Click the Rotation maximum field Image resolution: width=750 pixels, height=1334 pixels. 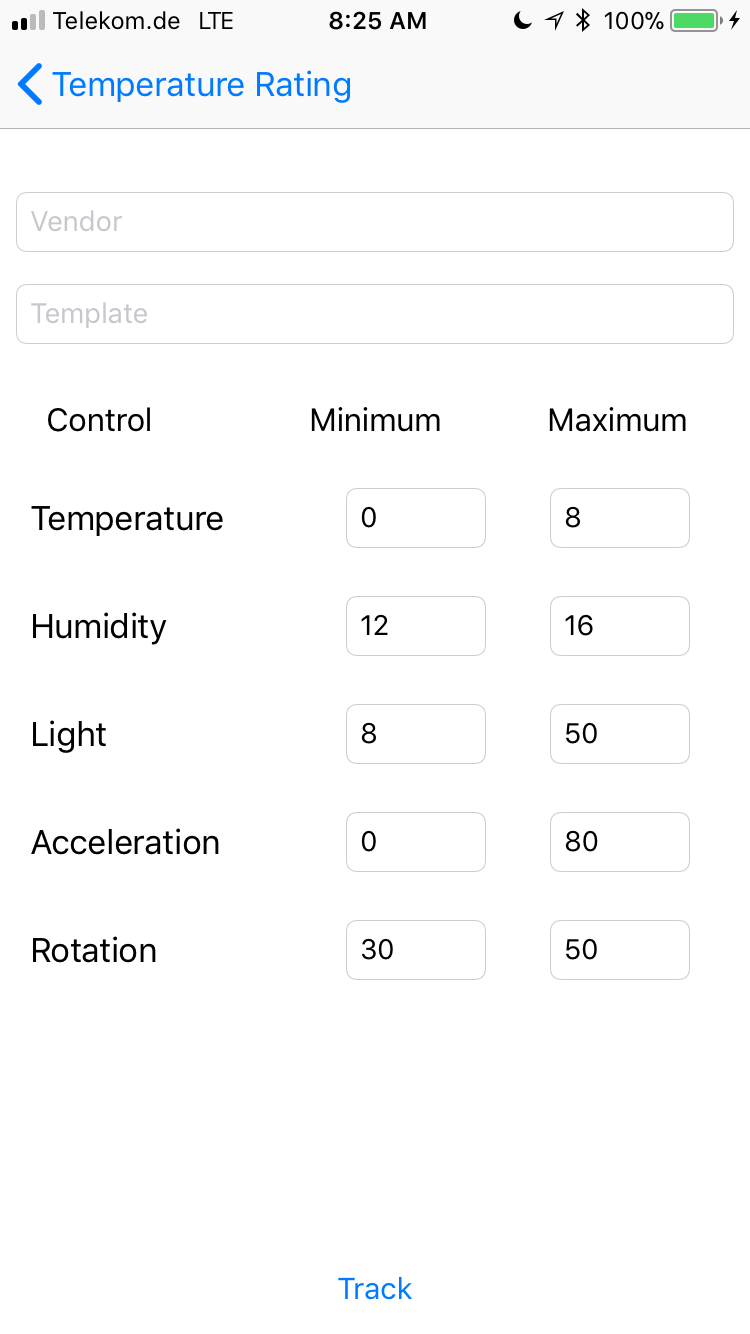620,950
